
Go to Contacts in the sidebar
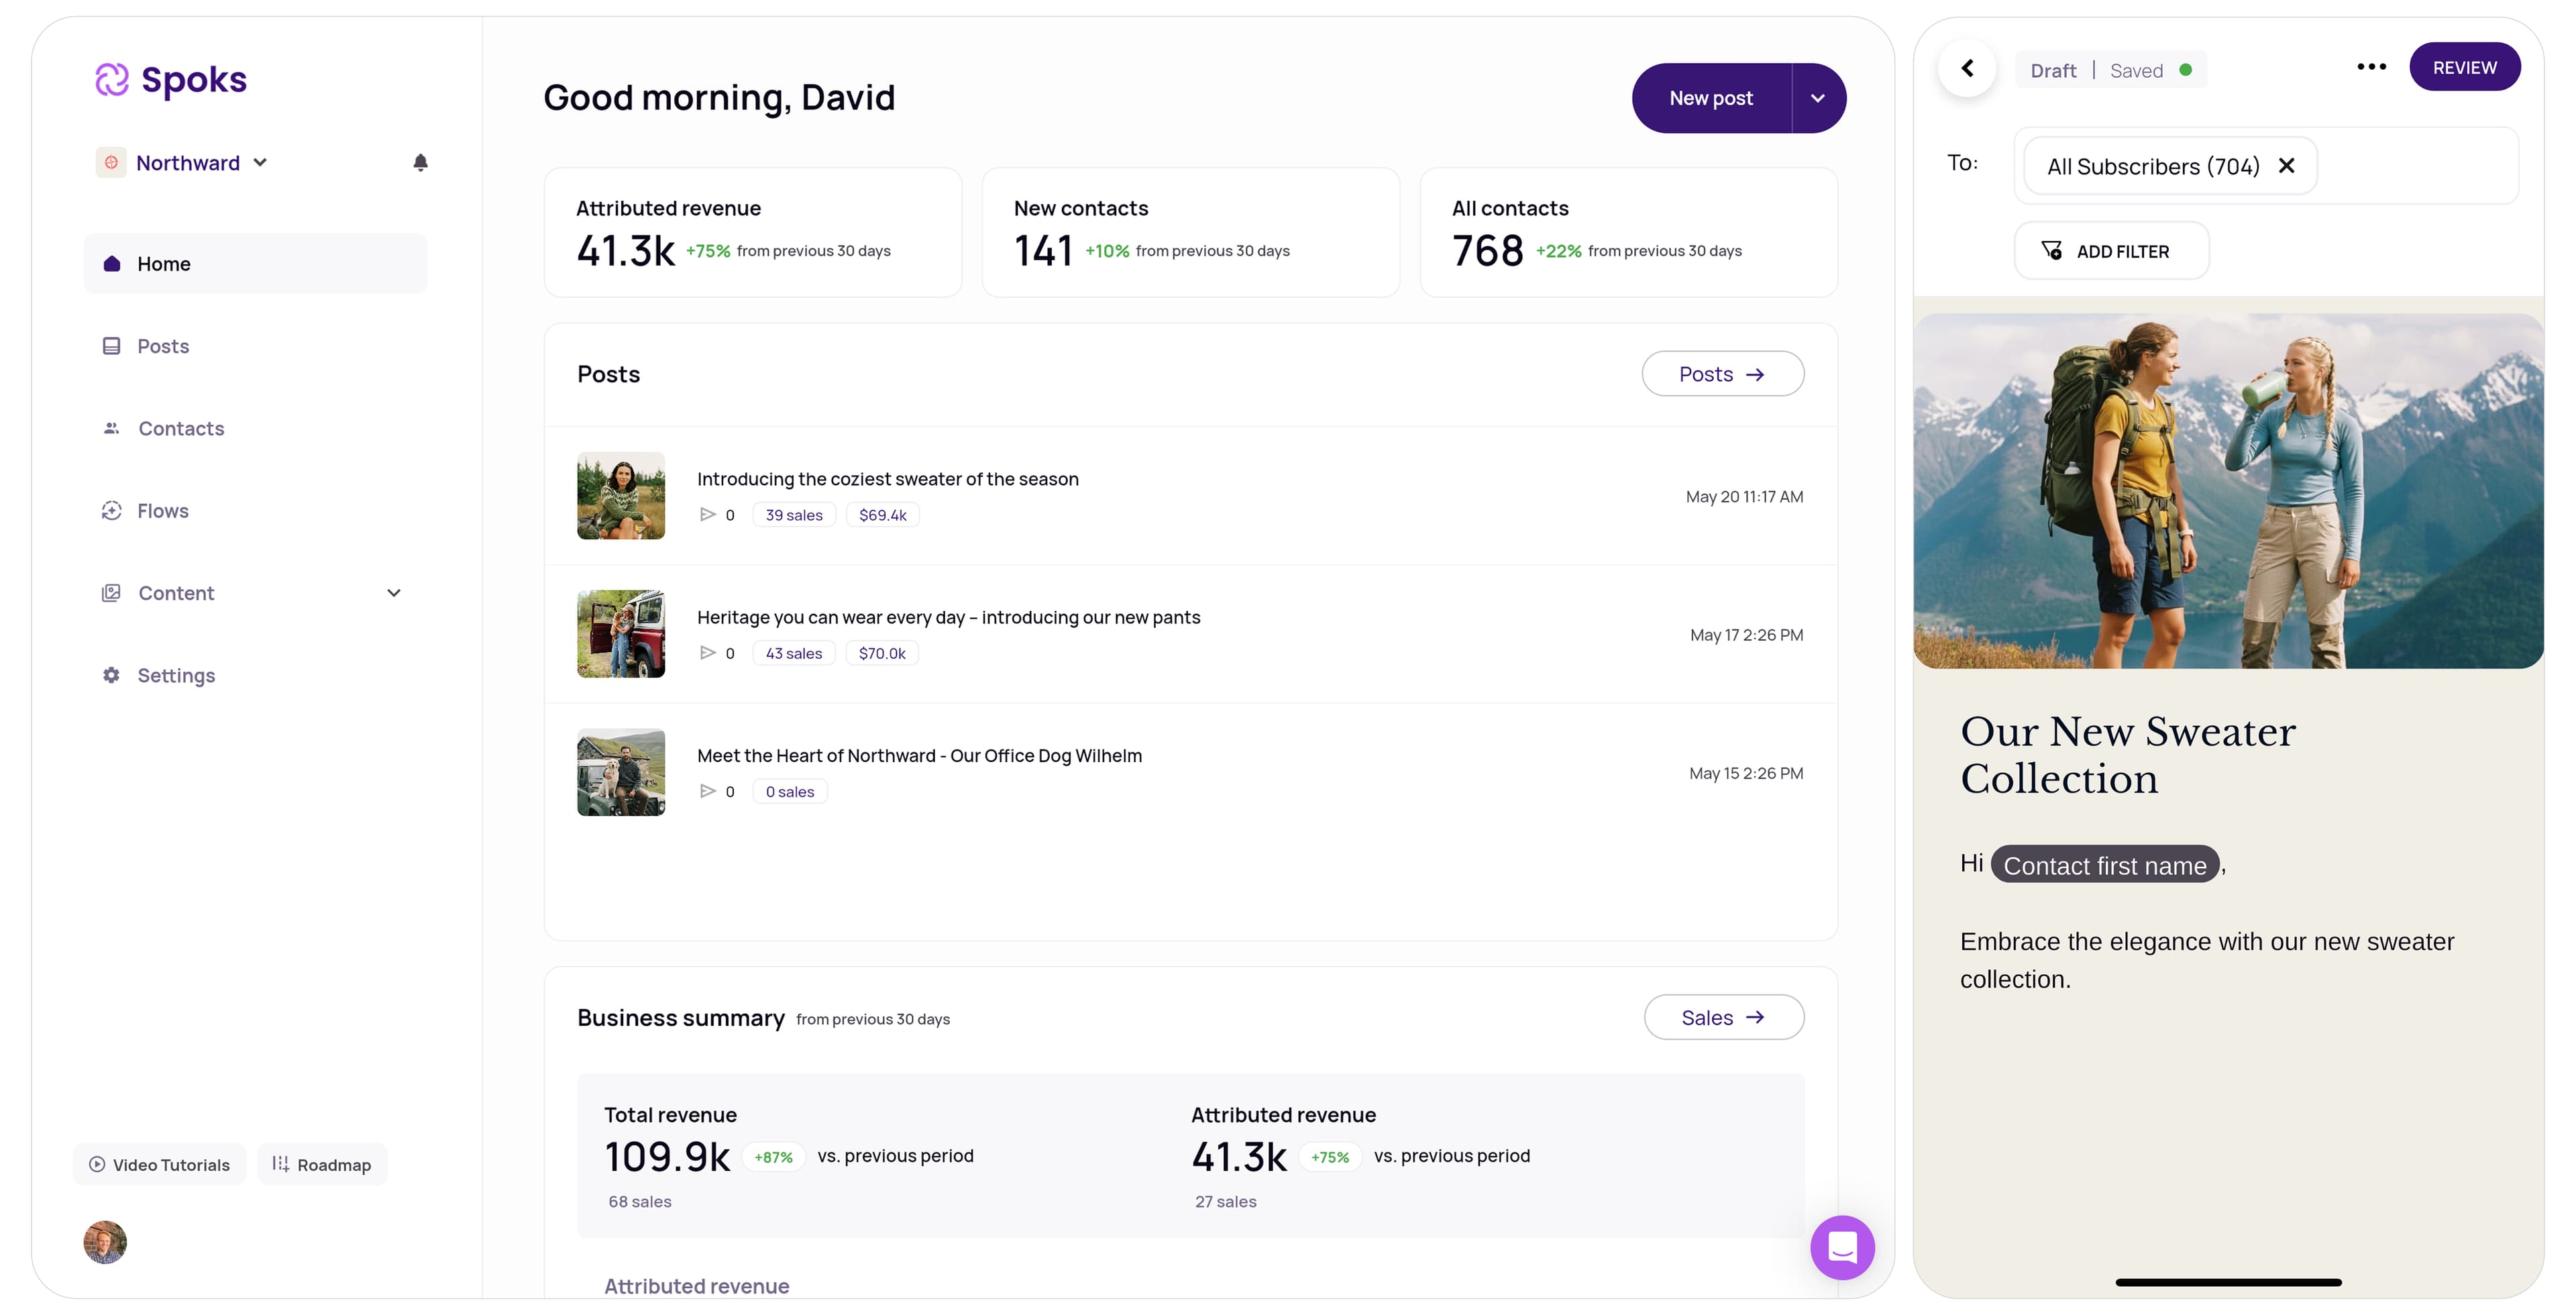coord(181,428)
